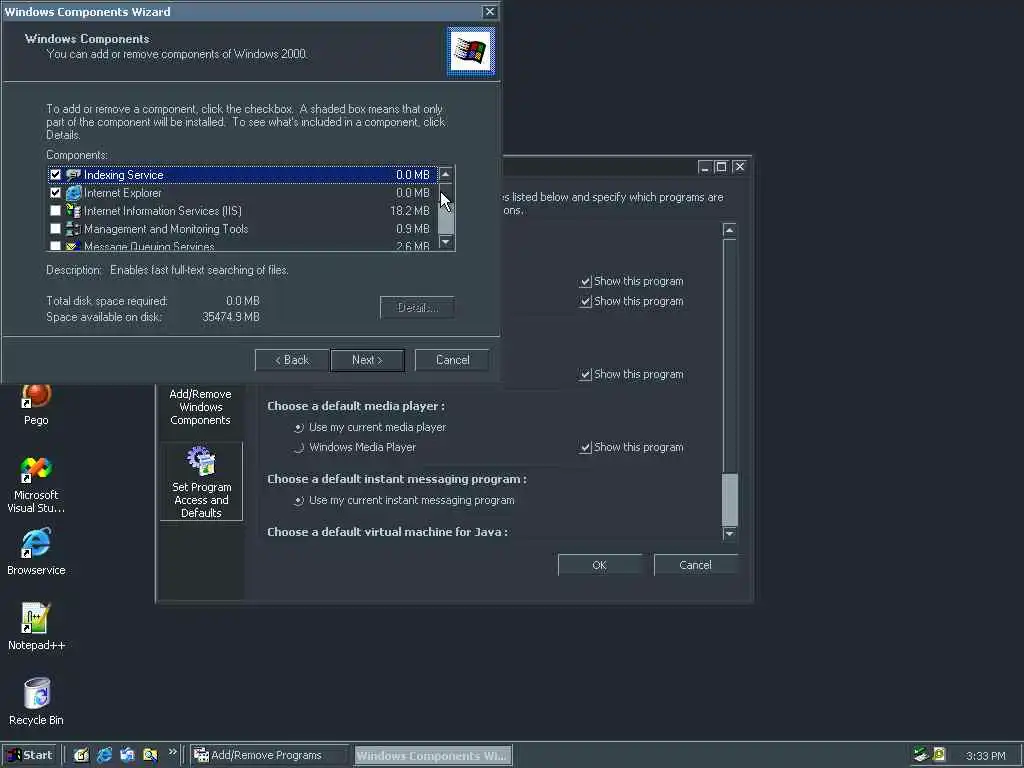
Task: Click the components list scroll up arrow
Action: click(445, 174)
